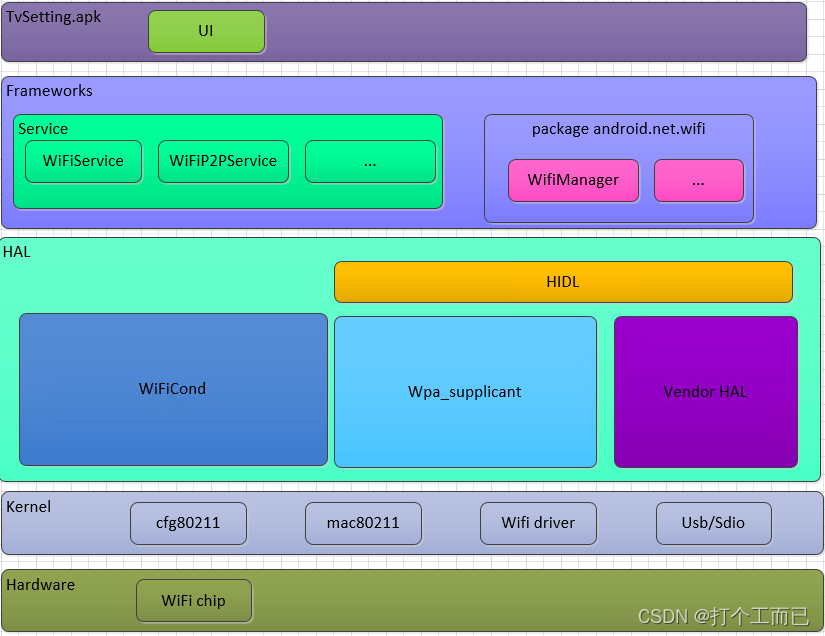
Task: Click the package android.net.wifi label
Action: [x=618, y=129]
